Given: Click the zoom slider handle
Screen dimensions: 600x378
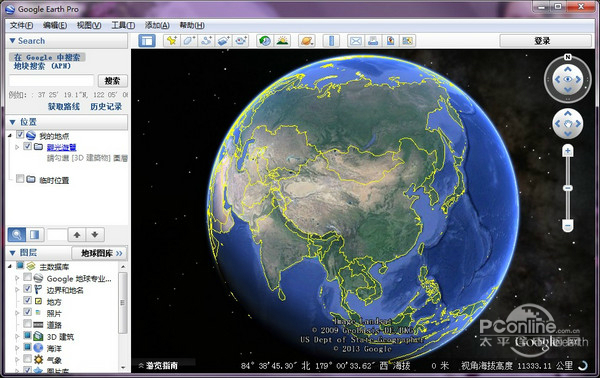Looking at the screenshot, I should [567, 188].
